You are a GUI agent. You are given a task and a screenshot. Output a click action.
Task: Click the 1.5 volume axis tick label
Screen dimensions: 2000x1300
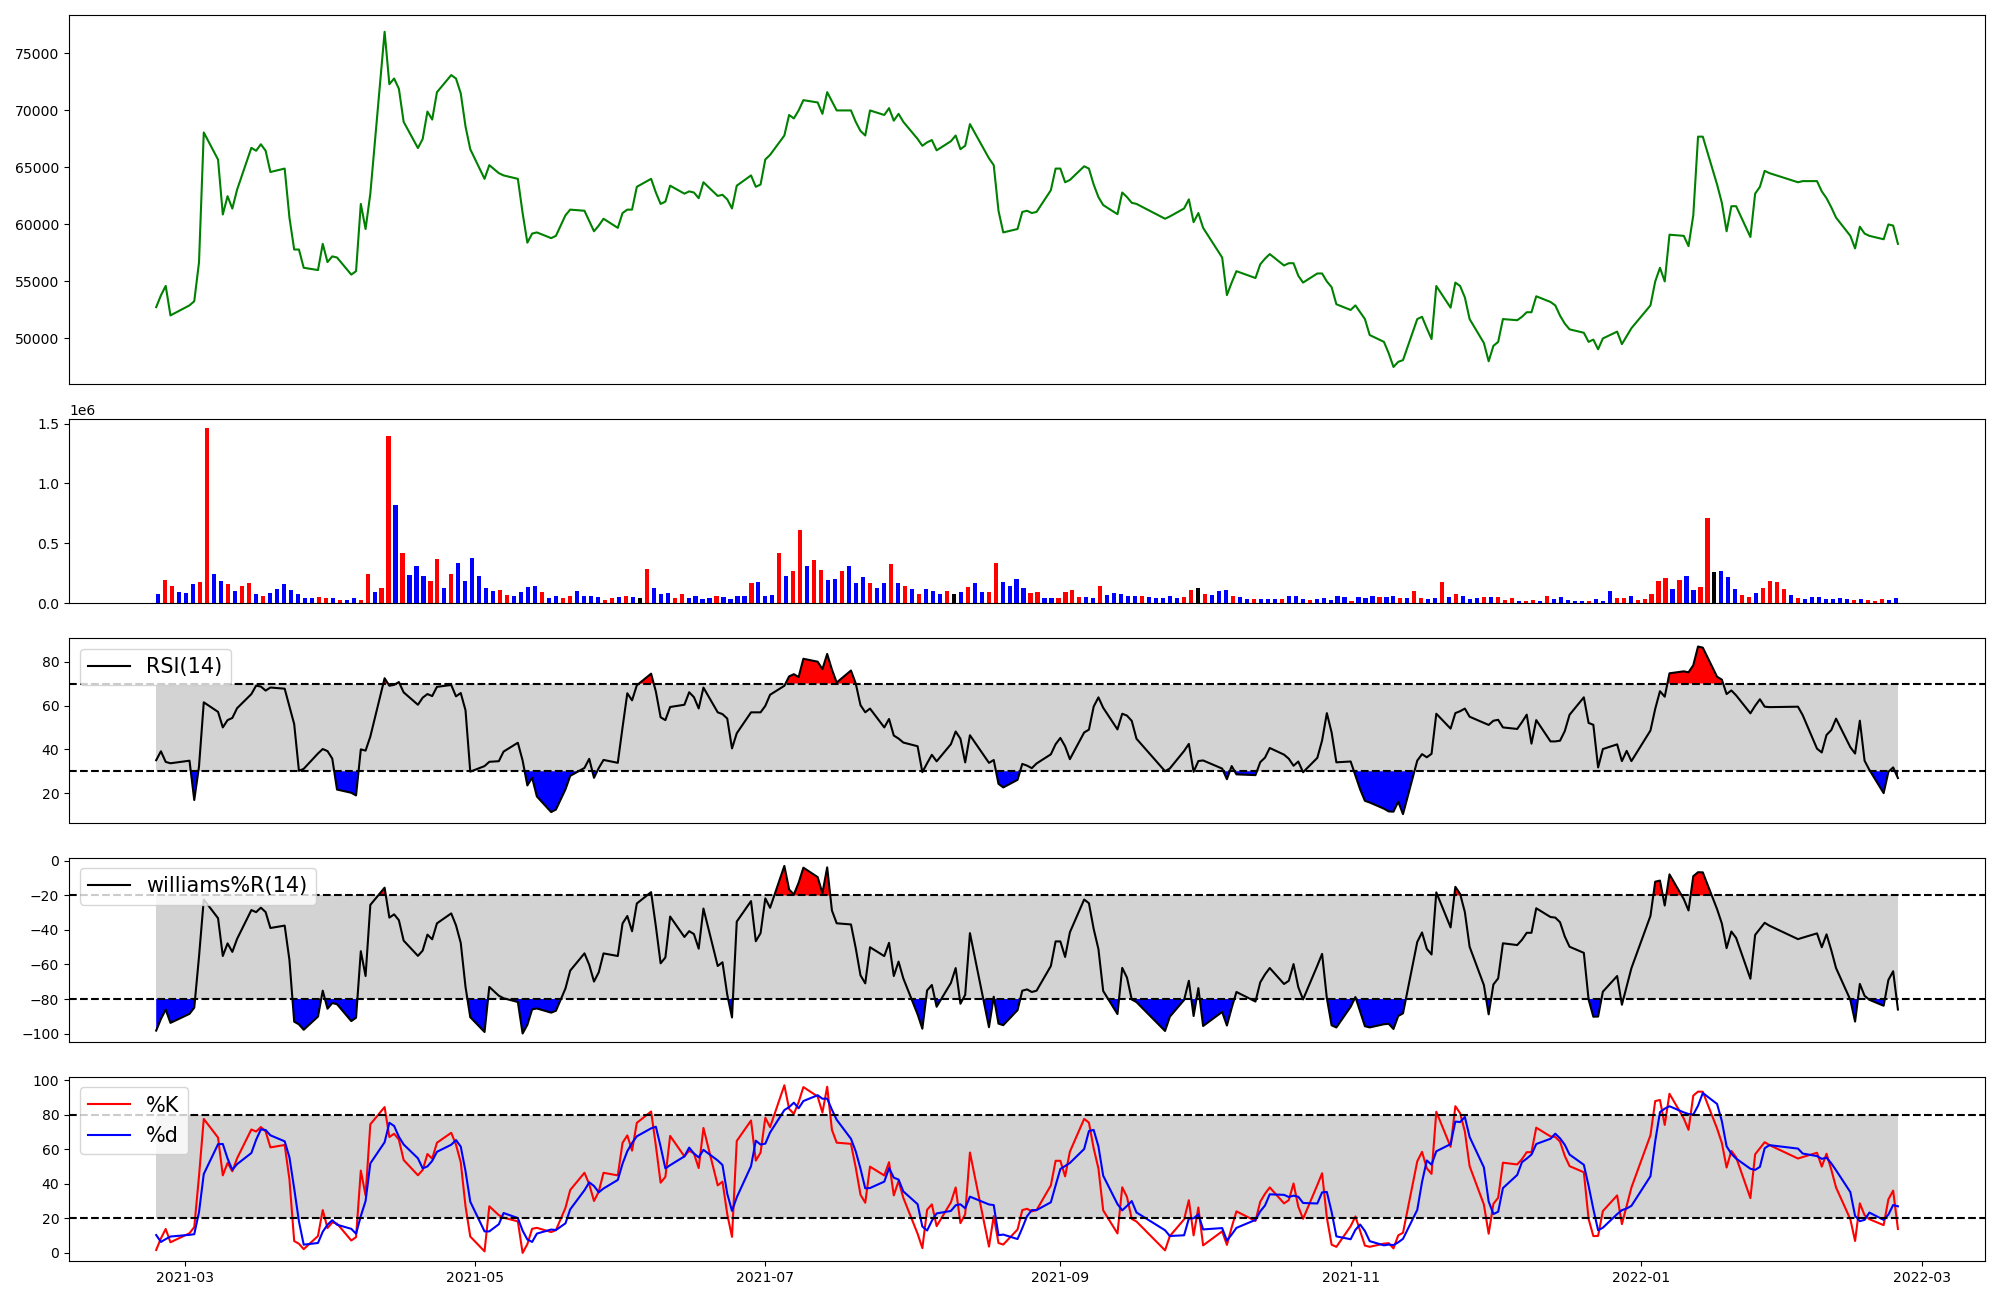click(49, 424)
